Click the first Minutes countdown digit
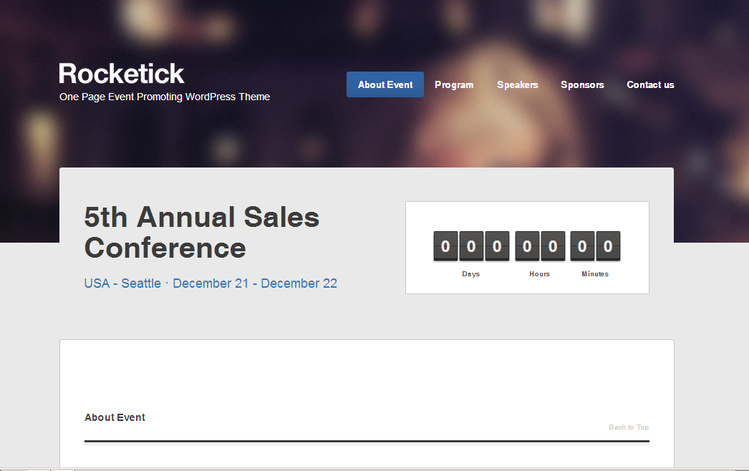The image size is (749, 471). 582,246
